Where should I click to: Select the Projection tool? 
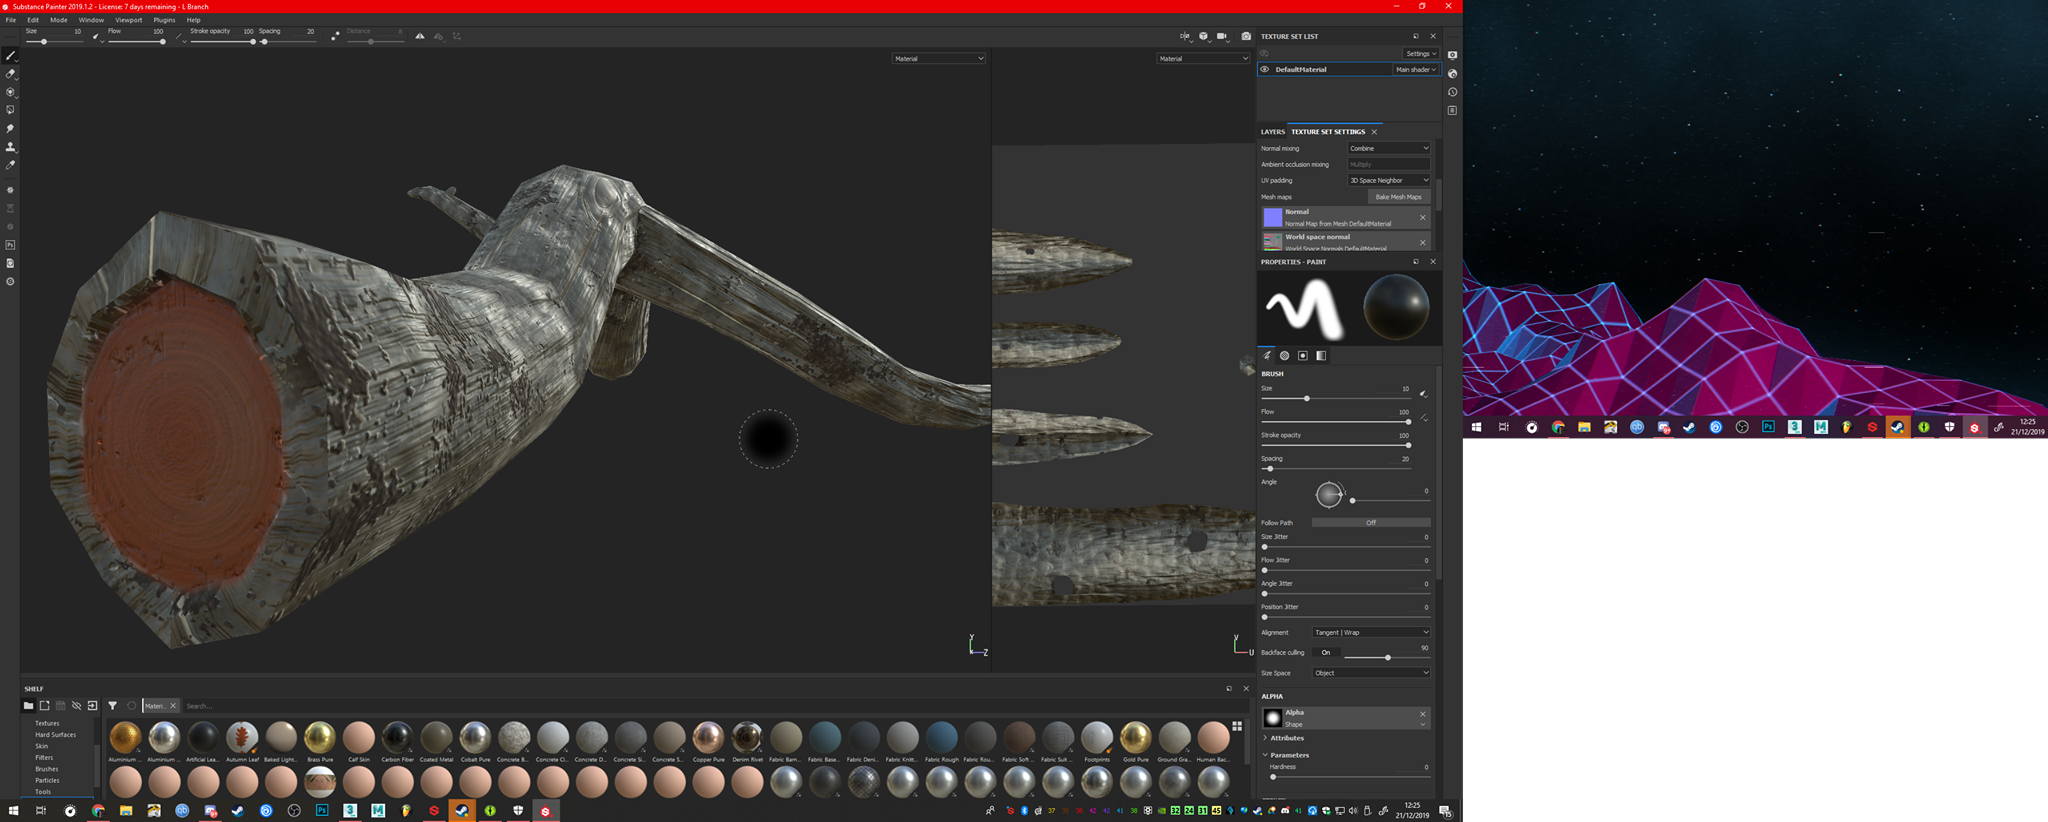[x=10, y=92]
